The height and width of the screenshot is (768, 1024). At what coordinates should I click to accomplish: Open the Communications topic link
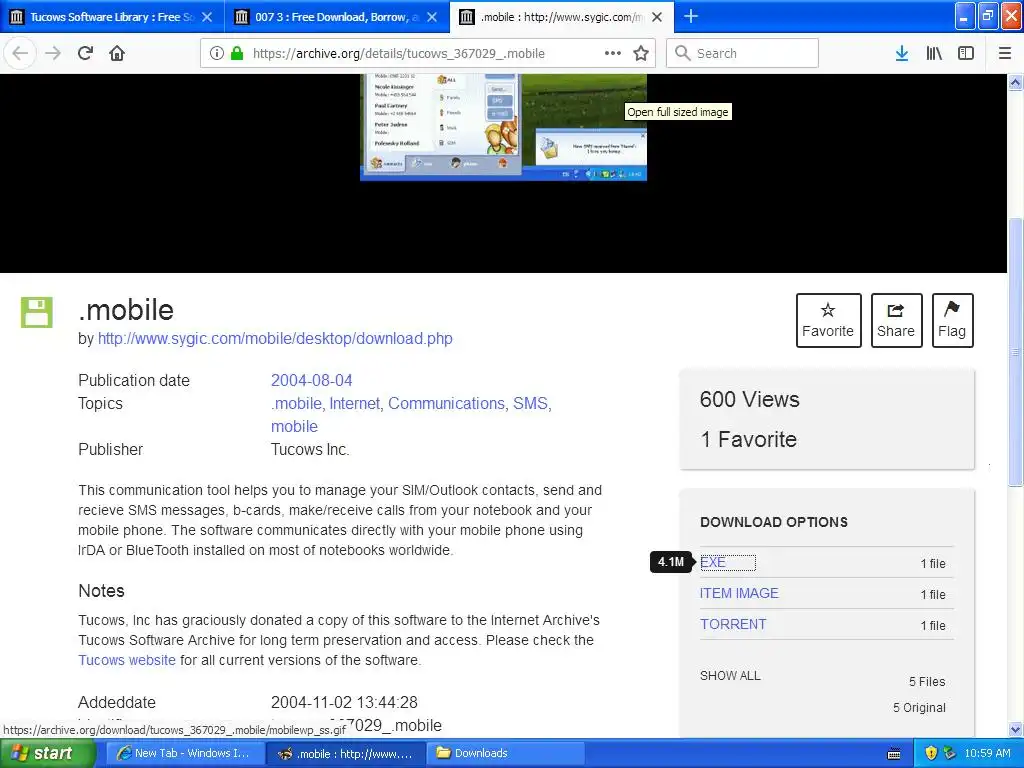pyautogui.click(x=447, y=404)
